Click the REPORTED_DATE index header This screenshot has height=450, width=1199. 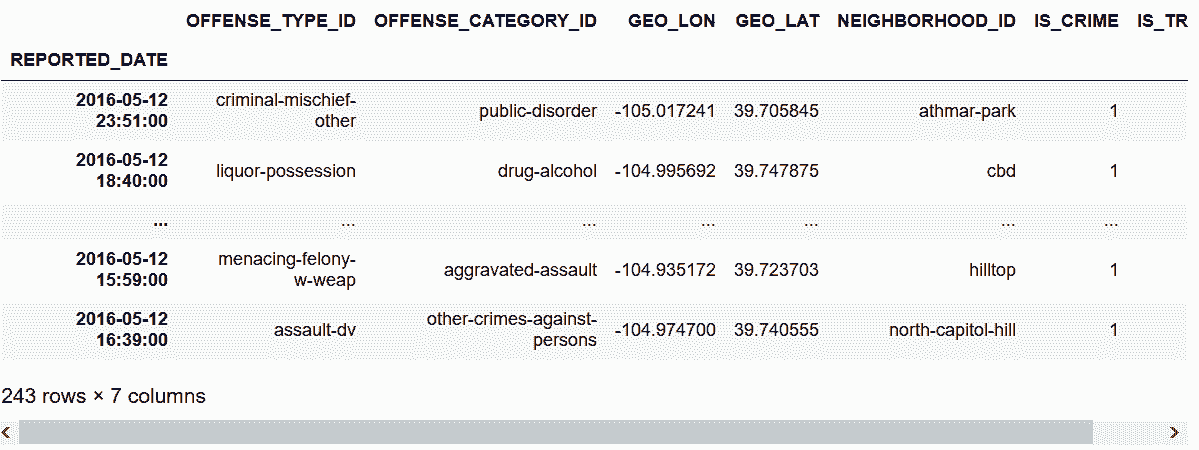(89, 60)
